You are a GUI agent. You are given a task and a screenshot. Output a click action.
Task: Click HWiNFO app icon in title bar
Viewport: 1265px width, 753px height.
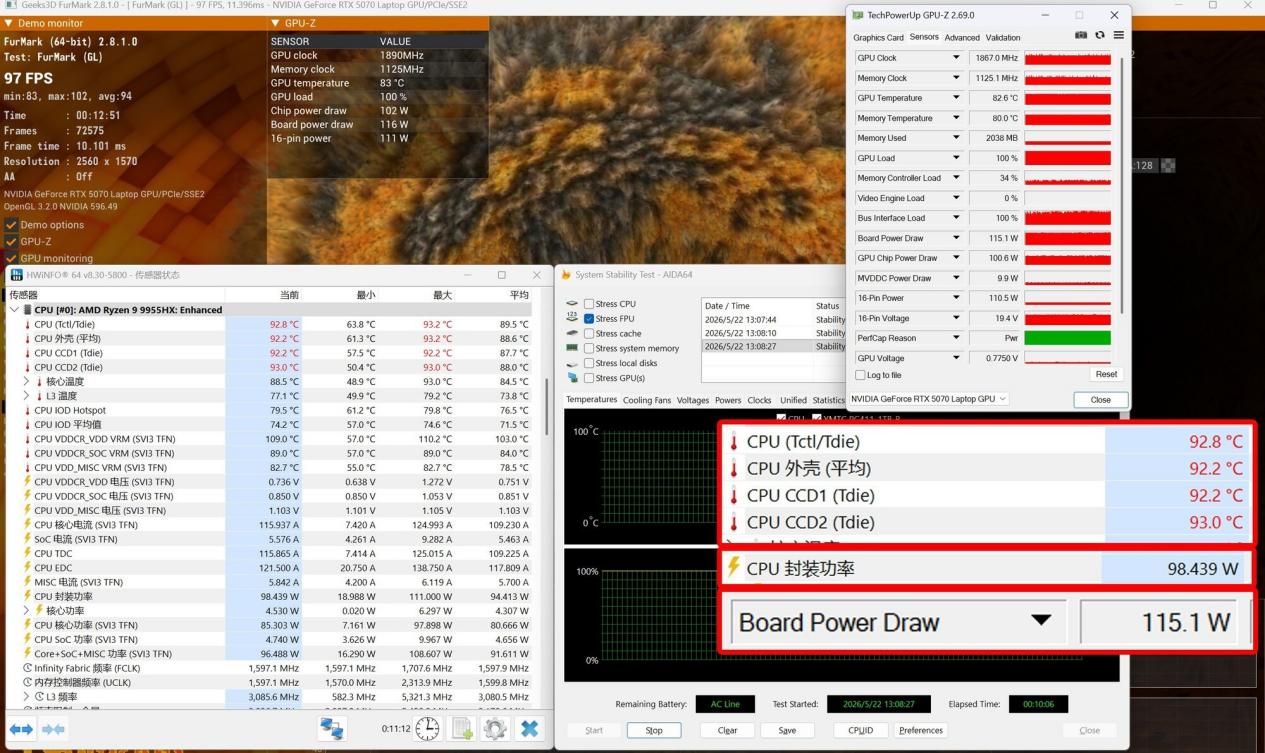[x=16, y=275]
